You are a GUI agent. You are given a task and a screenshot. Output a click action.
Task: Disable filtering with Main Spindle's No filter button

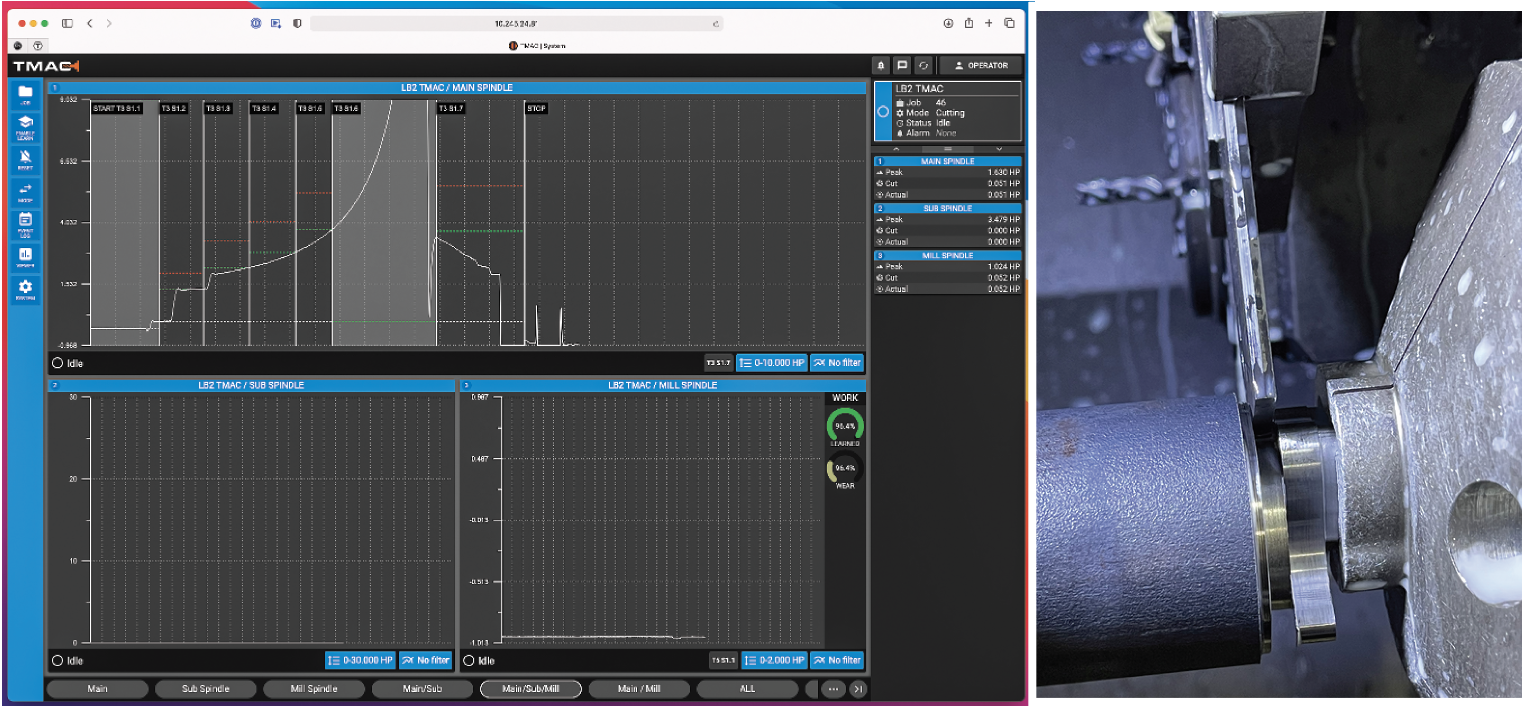tap(838, 363)
